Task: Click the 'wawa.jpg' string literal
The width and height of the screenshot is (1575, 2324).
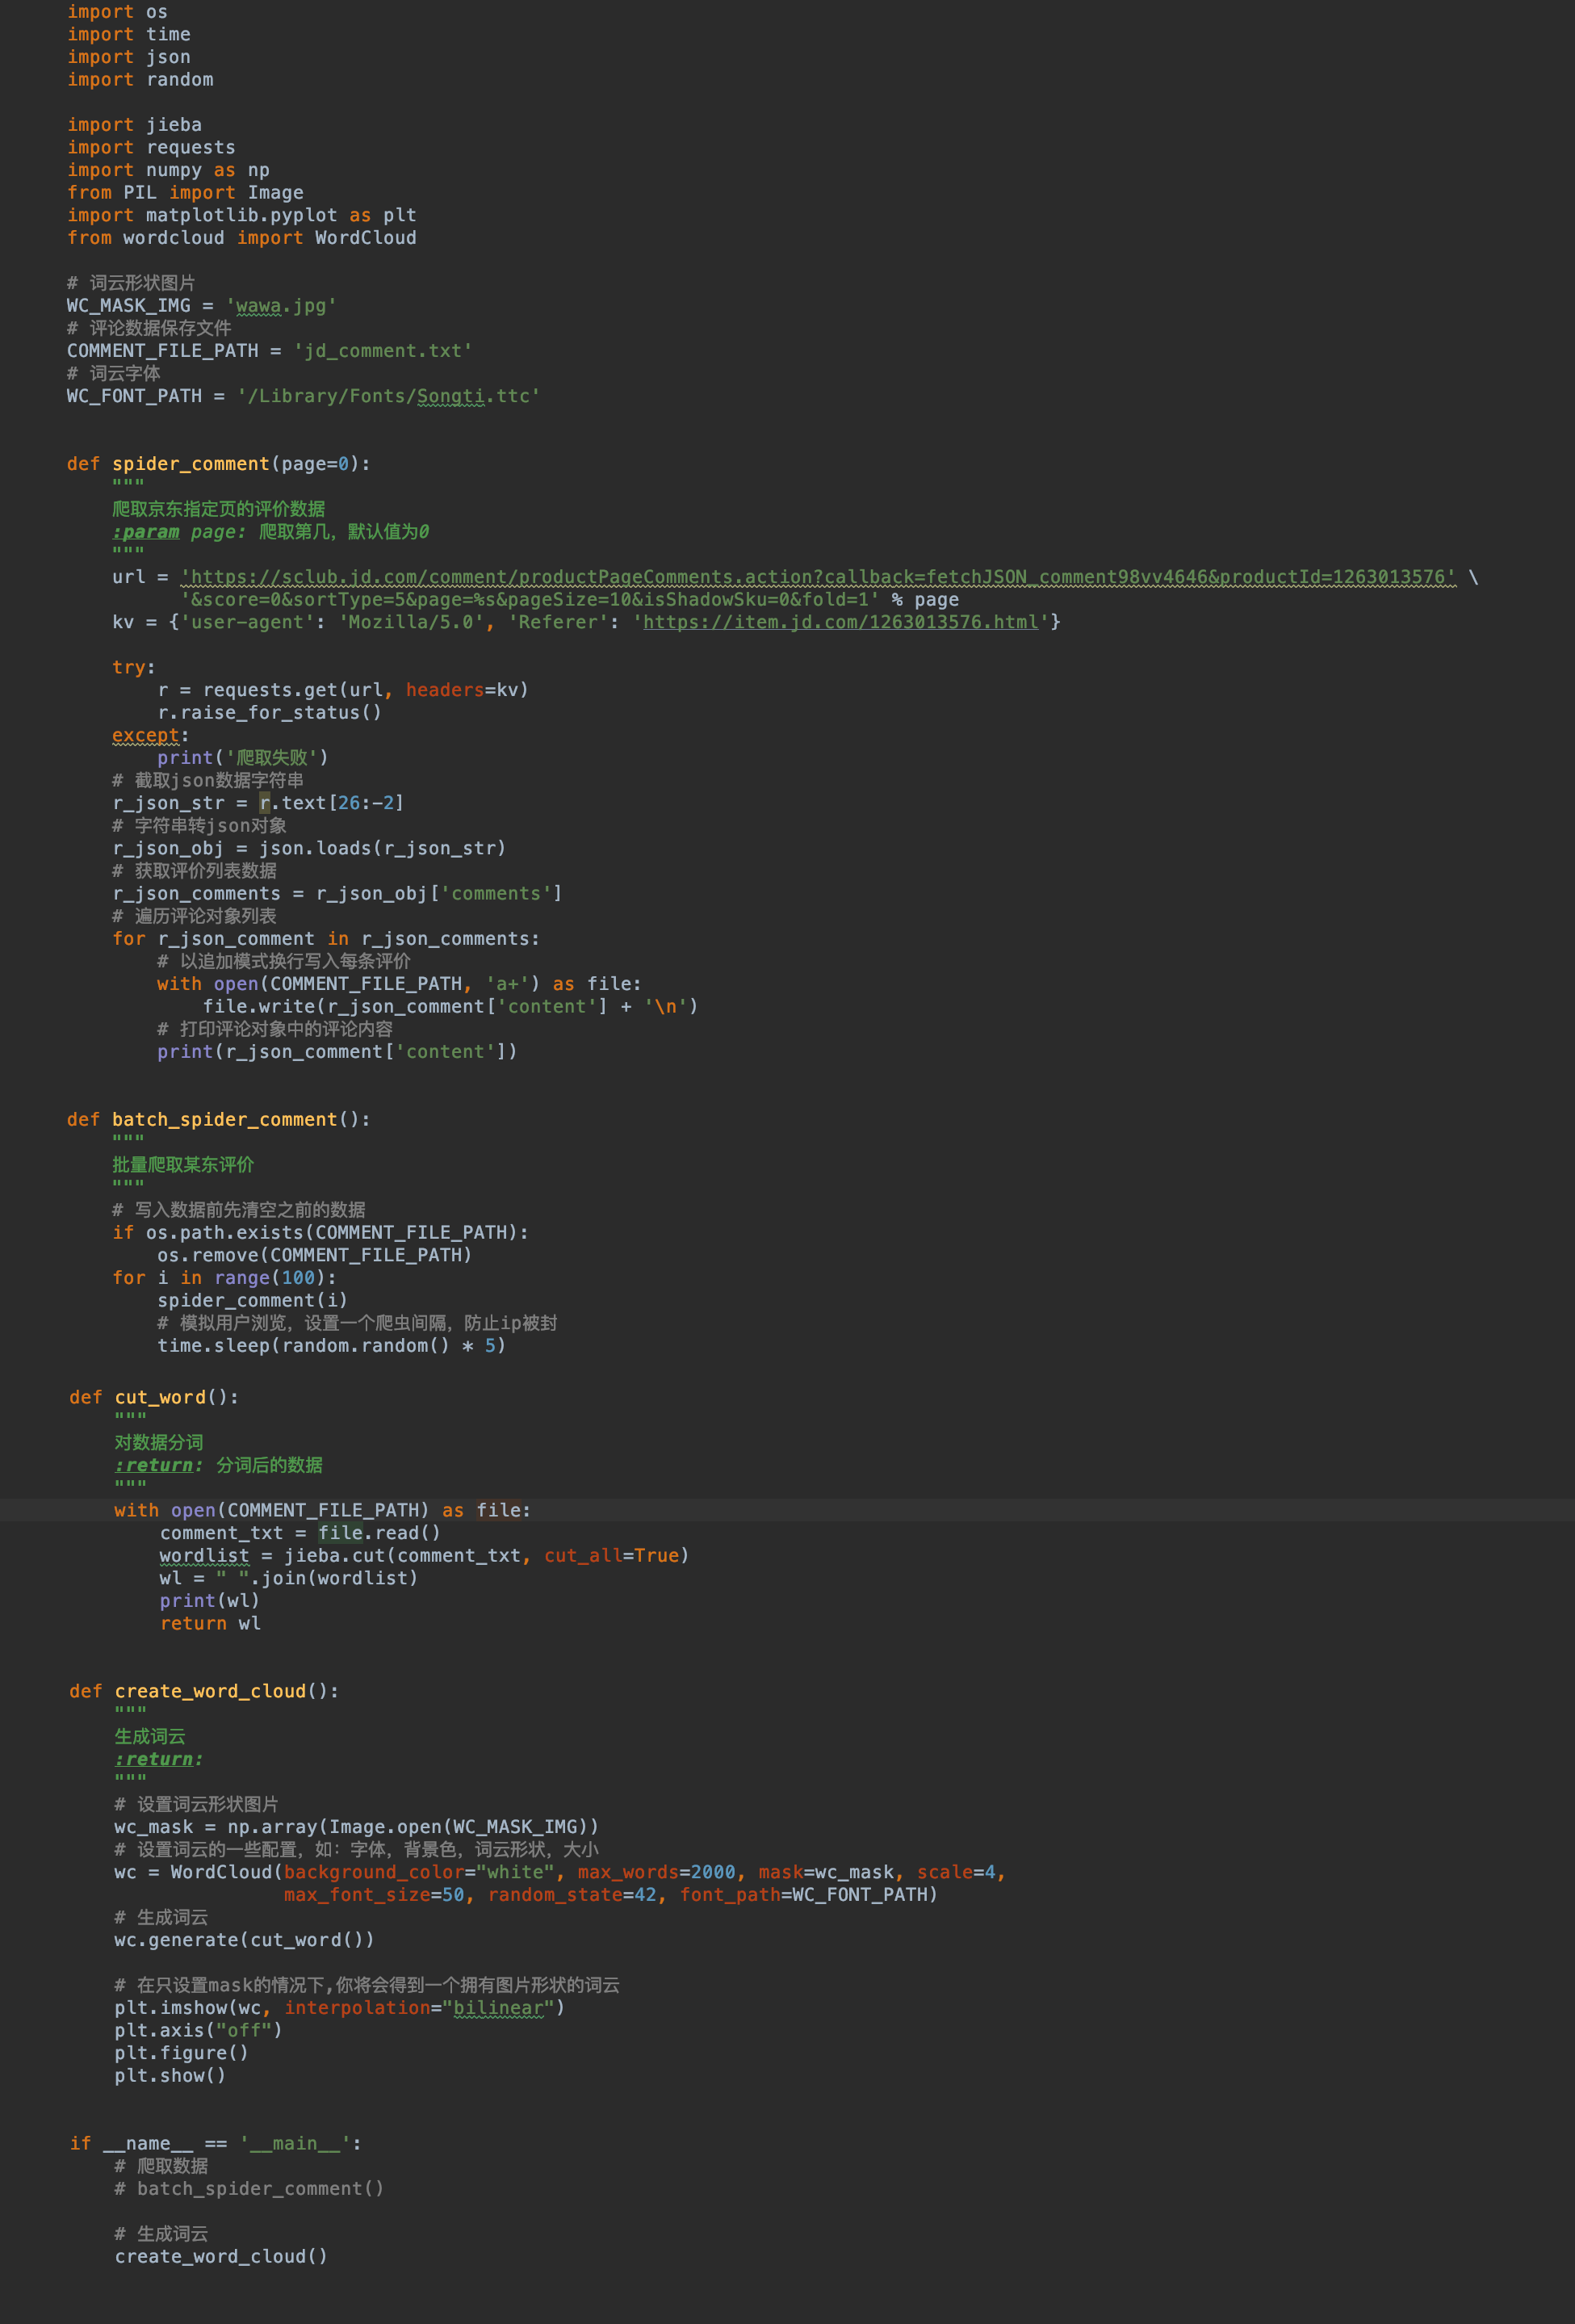Action: pos(281,306)
